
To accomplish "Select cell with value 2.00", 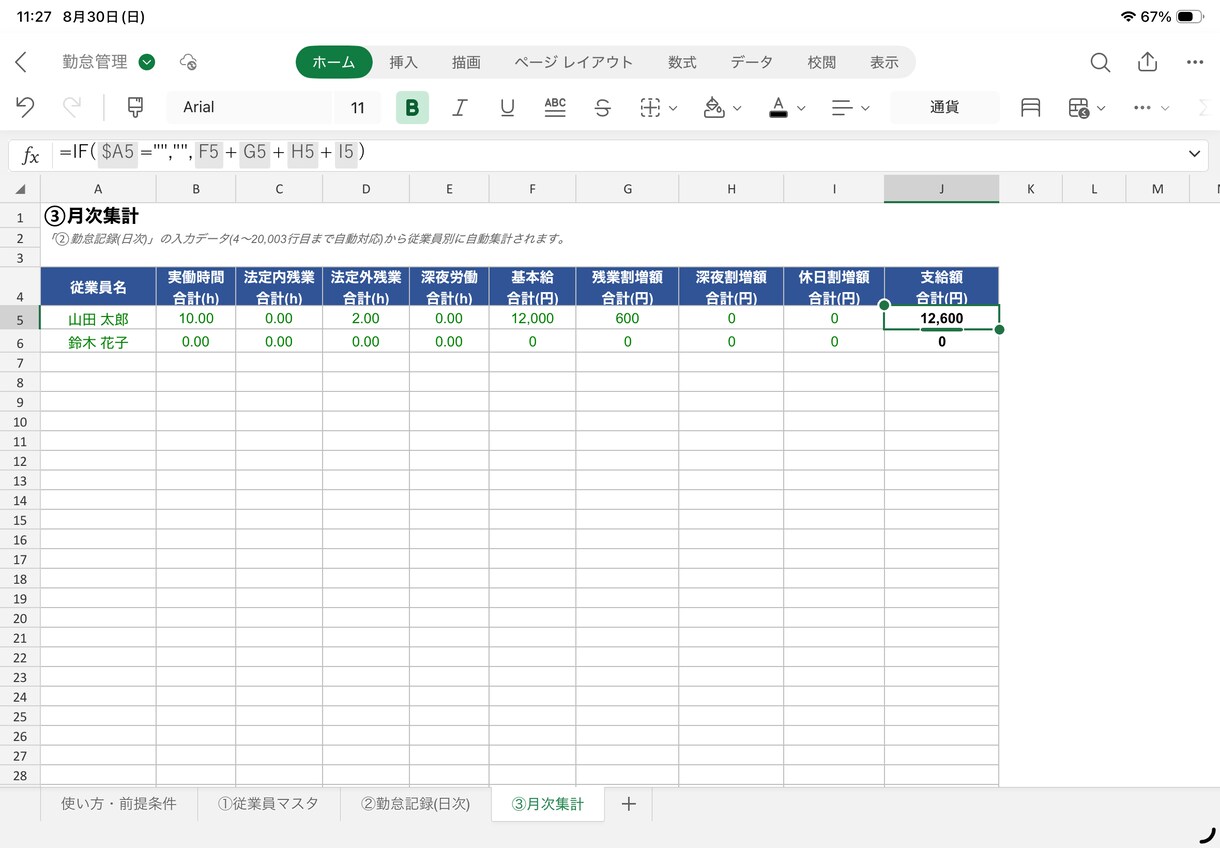I will pos(366,319).
